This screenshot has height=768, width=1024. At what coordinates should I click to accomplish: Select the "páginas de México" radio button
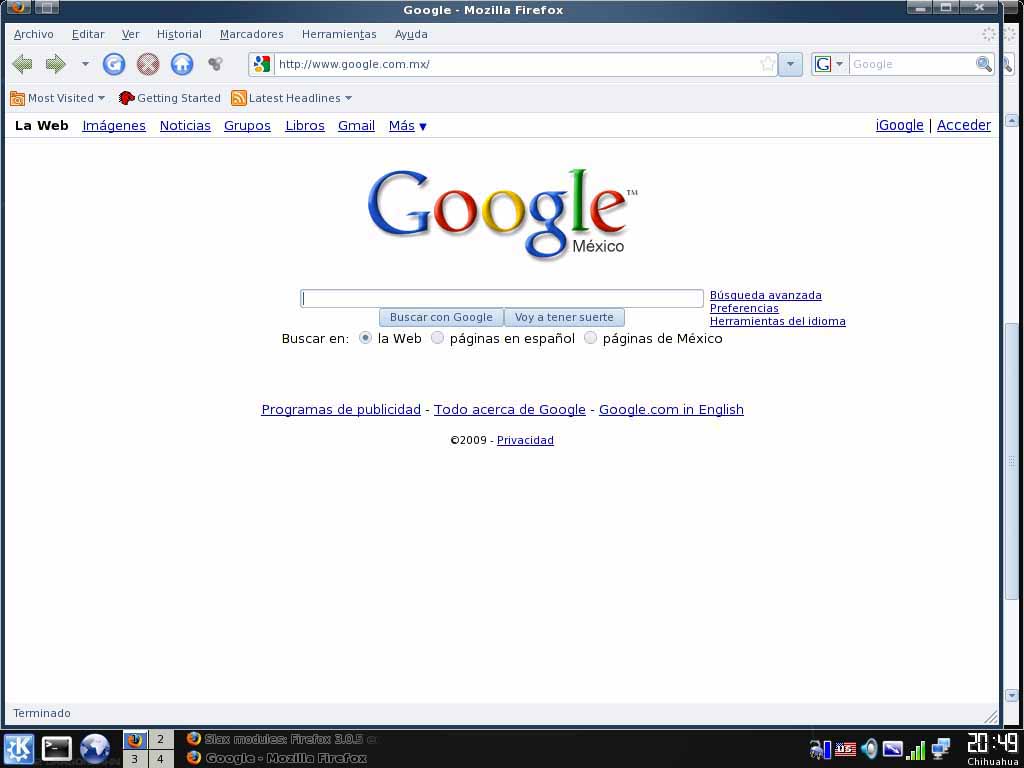click(x=590, y=338)
